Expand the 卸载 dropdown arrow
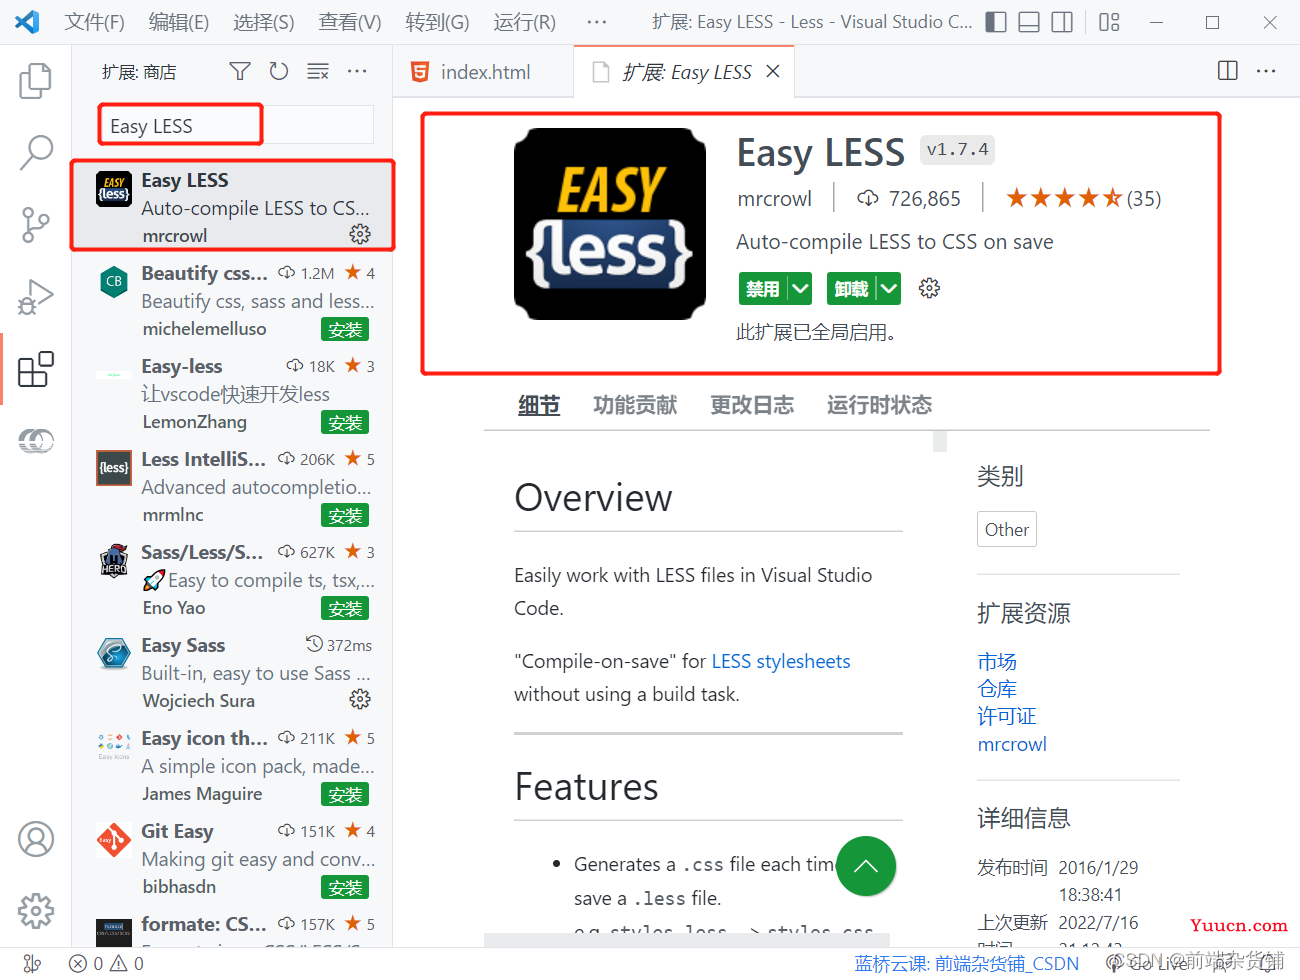Screen dimensions: 1300x980 tap(888, 289)
